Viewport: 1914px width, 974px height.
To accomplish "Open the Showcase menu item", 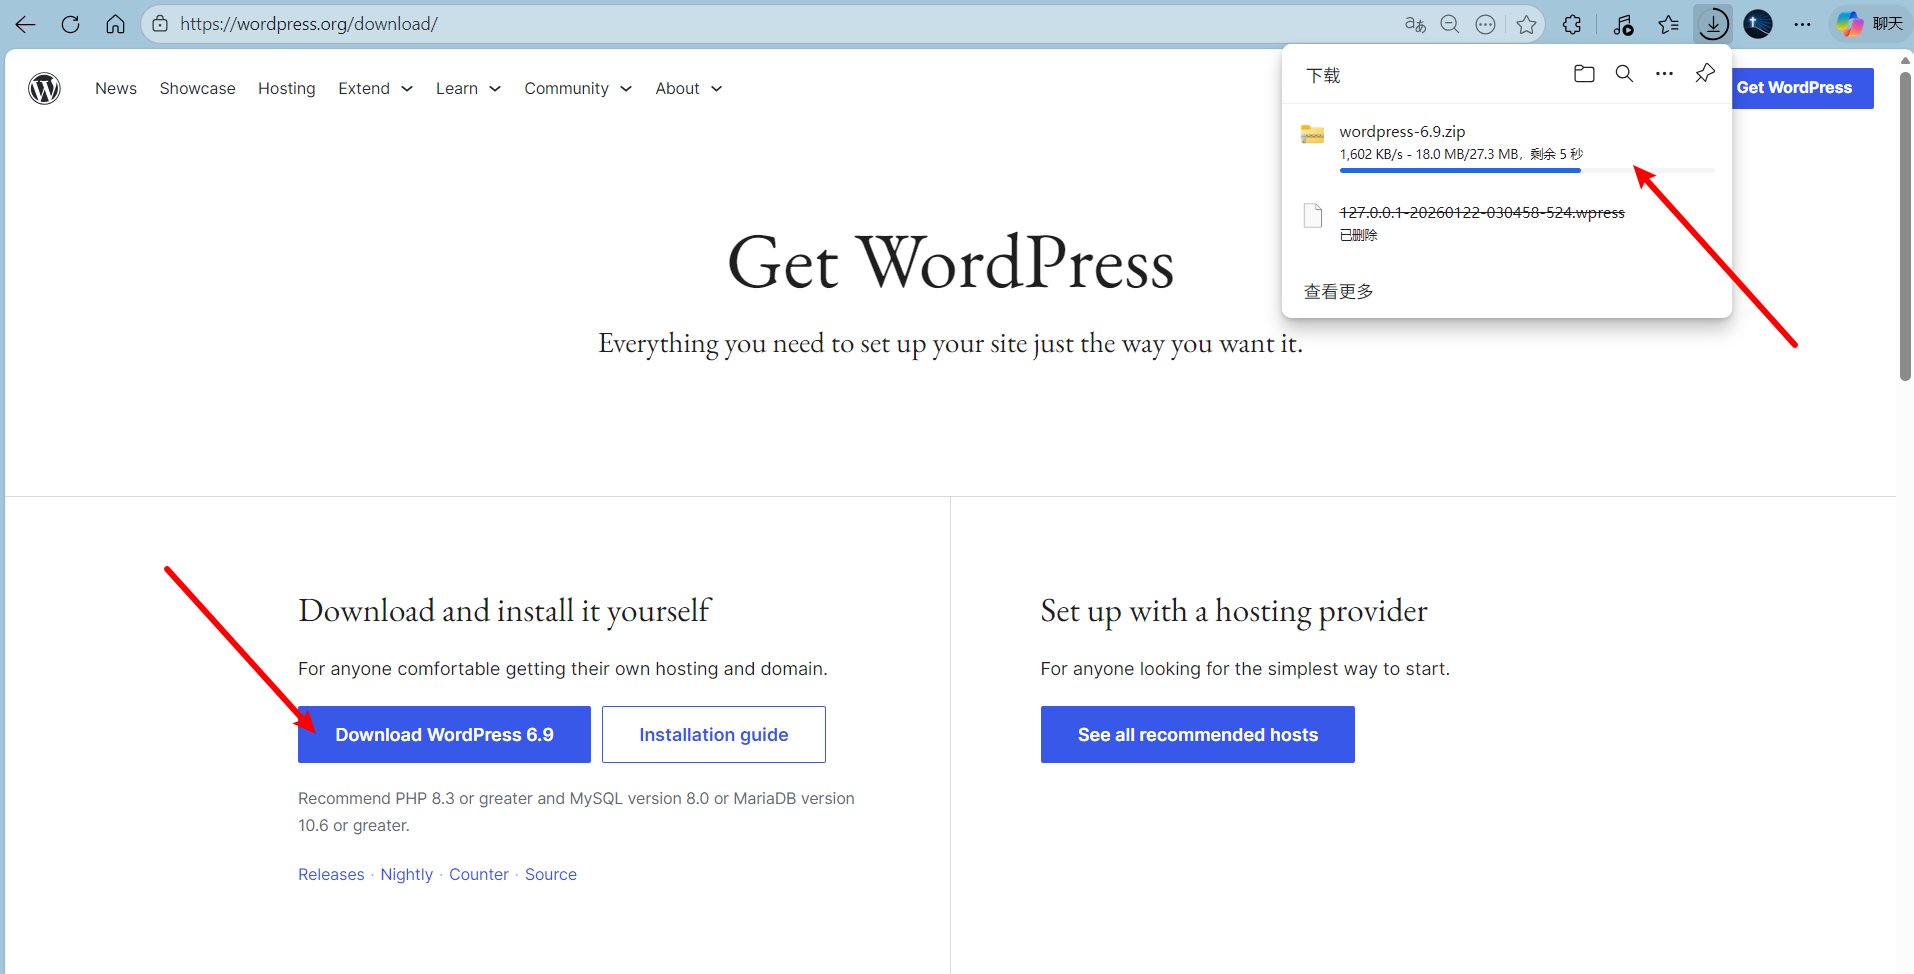I will pyautogui.click(x=198, y=89).
